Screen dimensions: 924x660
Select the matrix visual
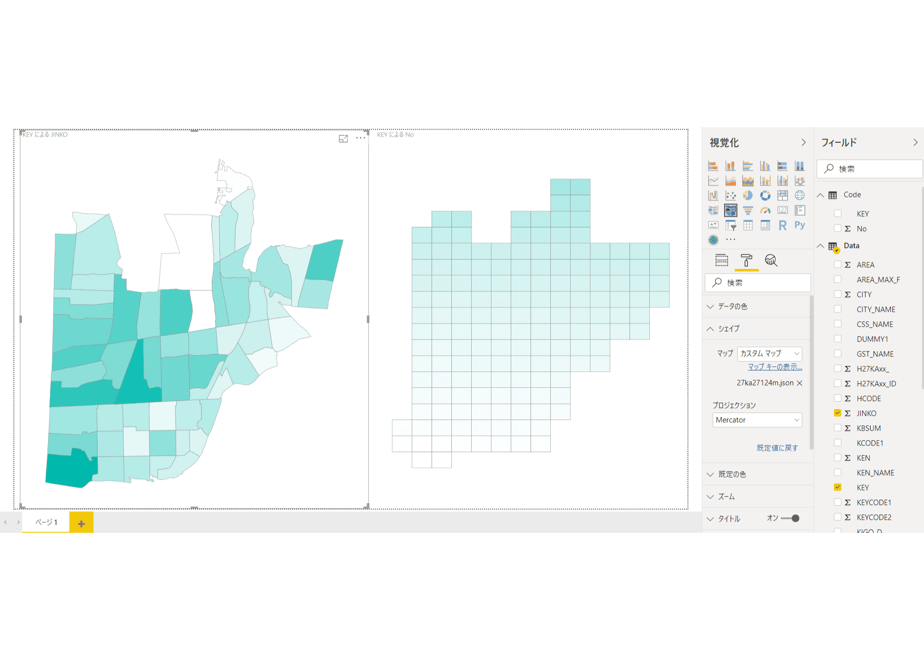tap(765, 225)
